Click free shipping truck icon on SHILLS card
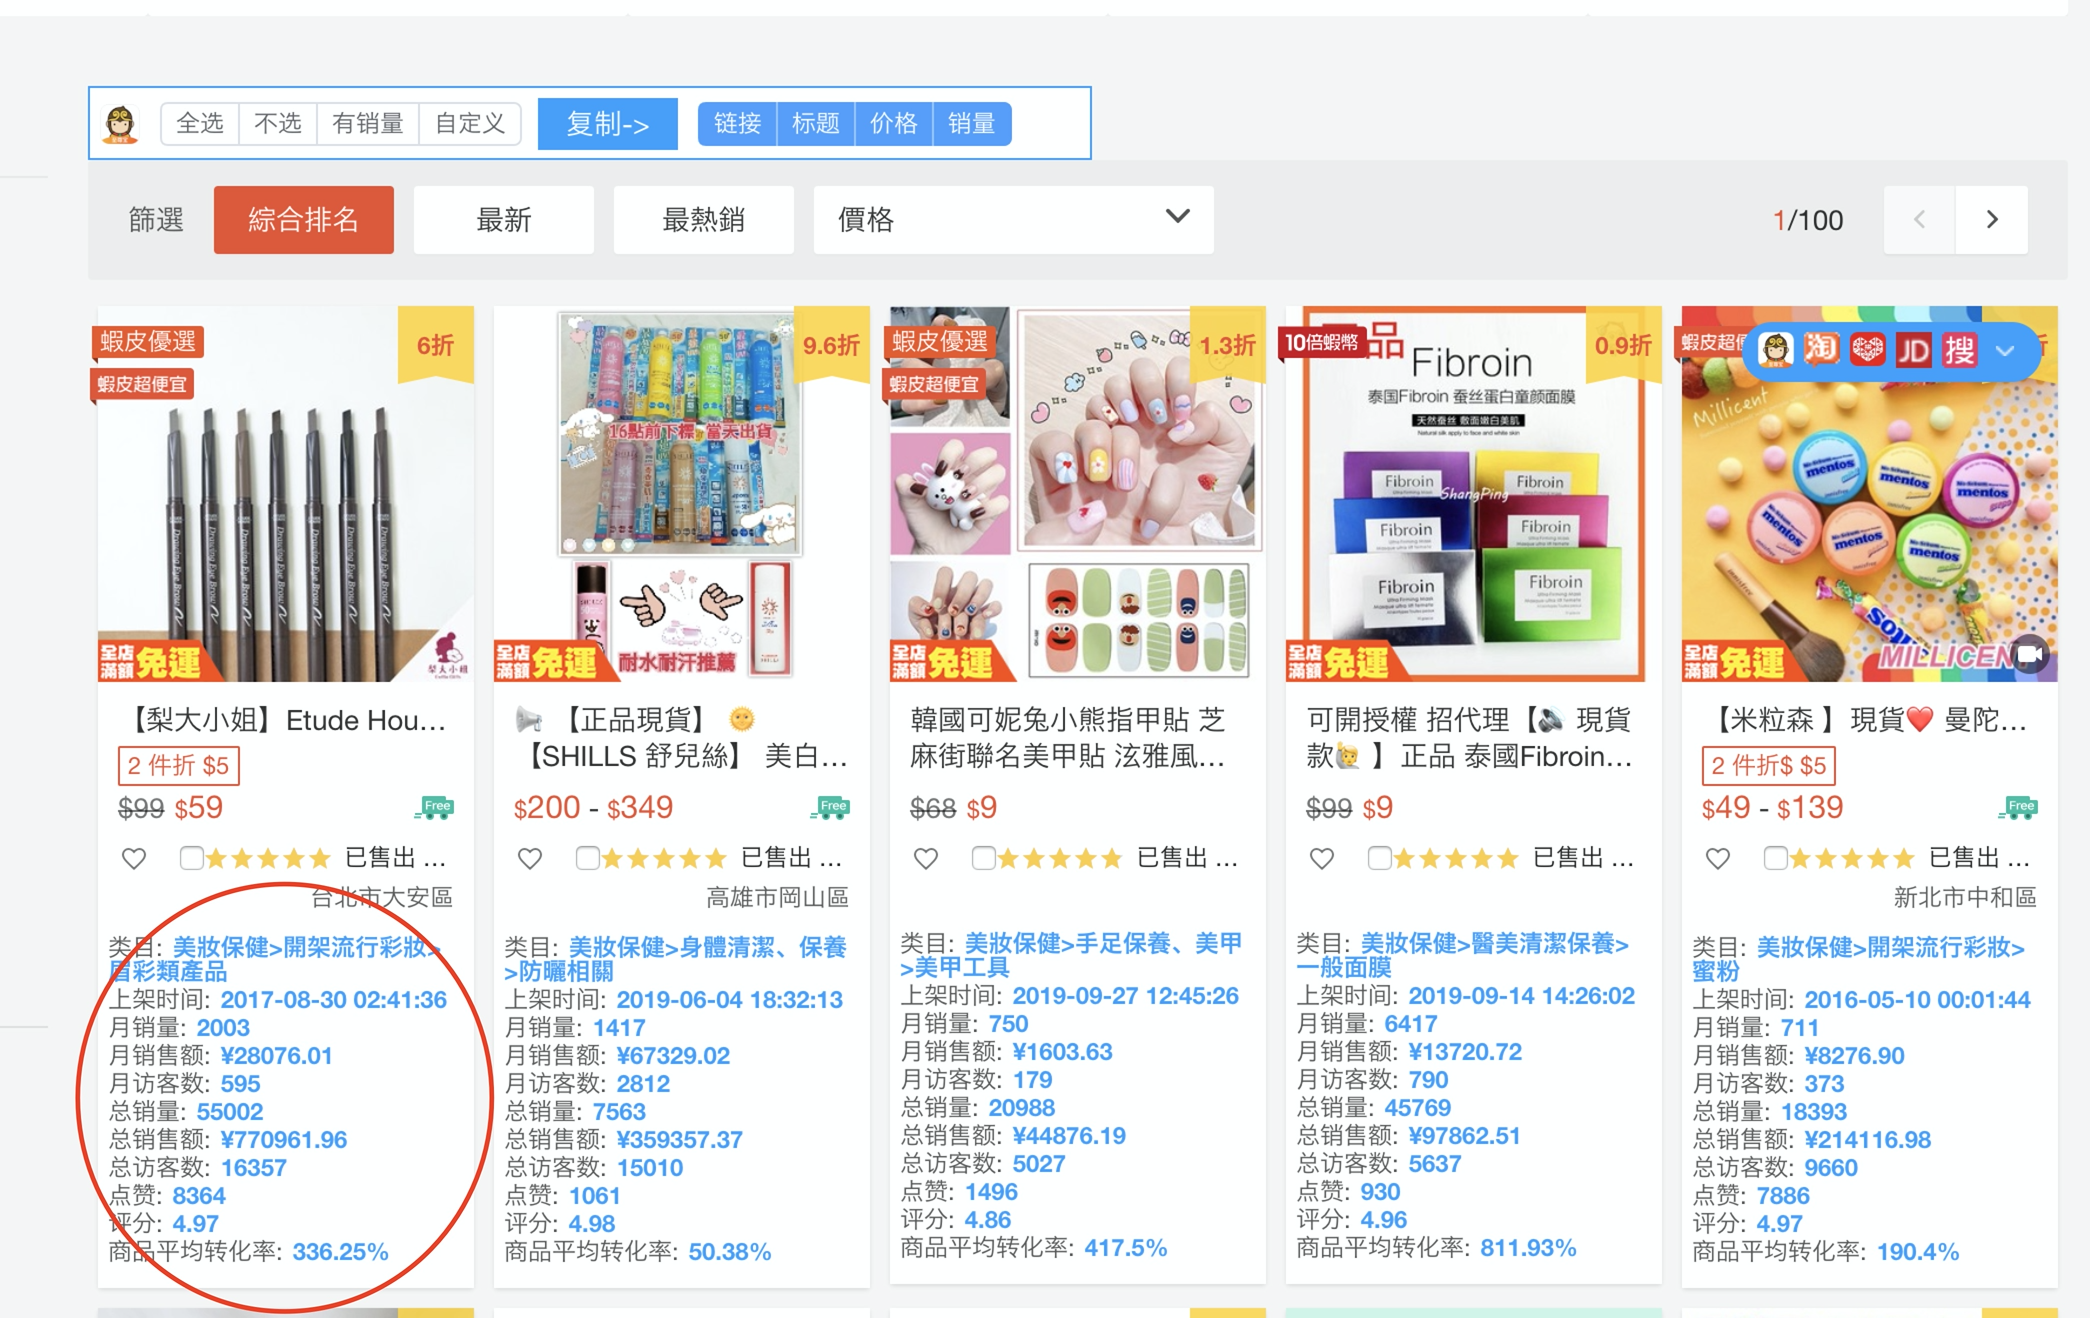 pyautogui.click(x=830, y=808)
